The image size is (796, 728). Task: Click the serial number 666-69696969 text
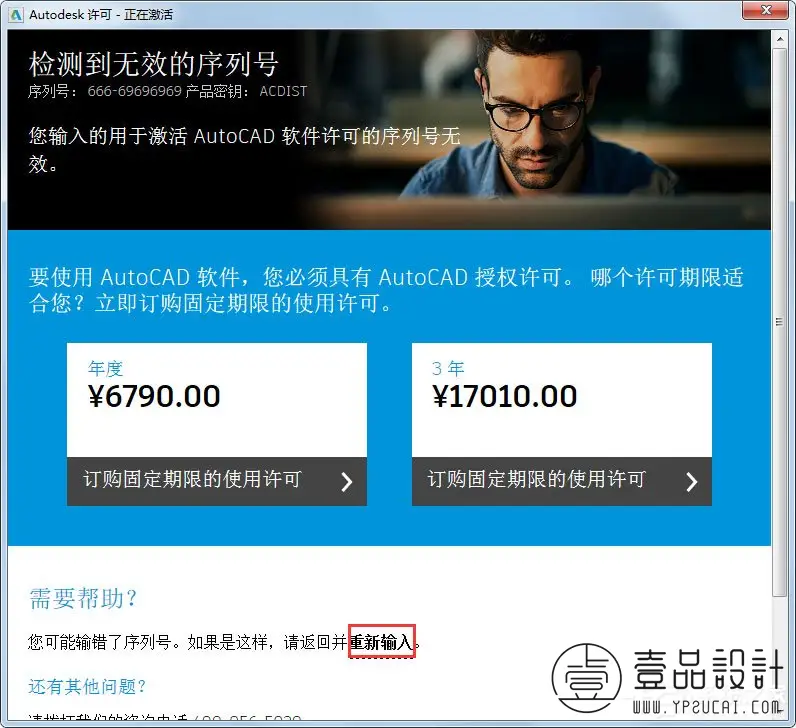(135, 91)
